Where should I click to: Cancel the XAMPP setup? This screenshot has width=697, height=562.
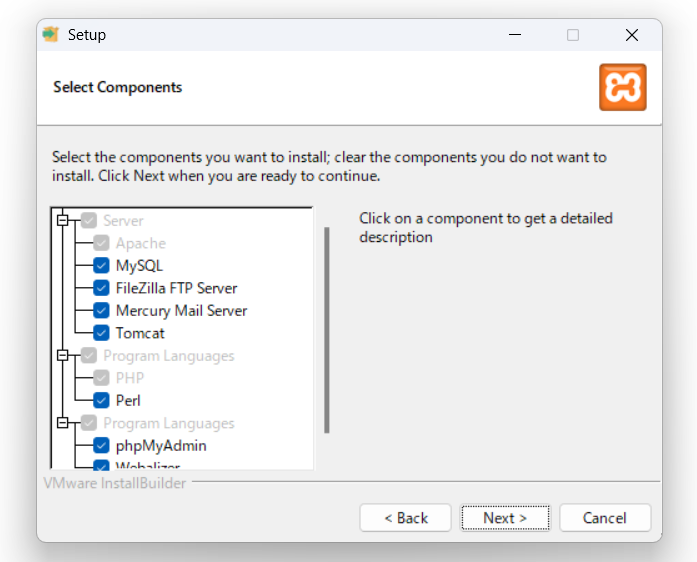605,518
